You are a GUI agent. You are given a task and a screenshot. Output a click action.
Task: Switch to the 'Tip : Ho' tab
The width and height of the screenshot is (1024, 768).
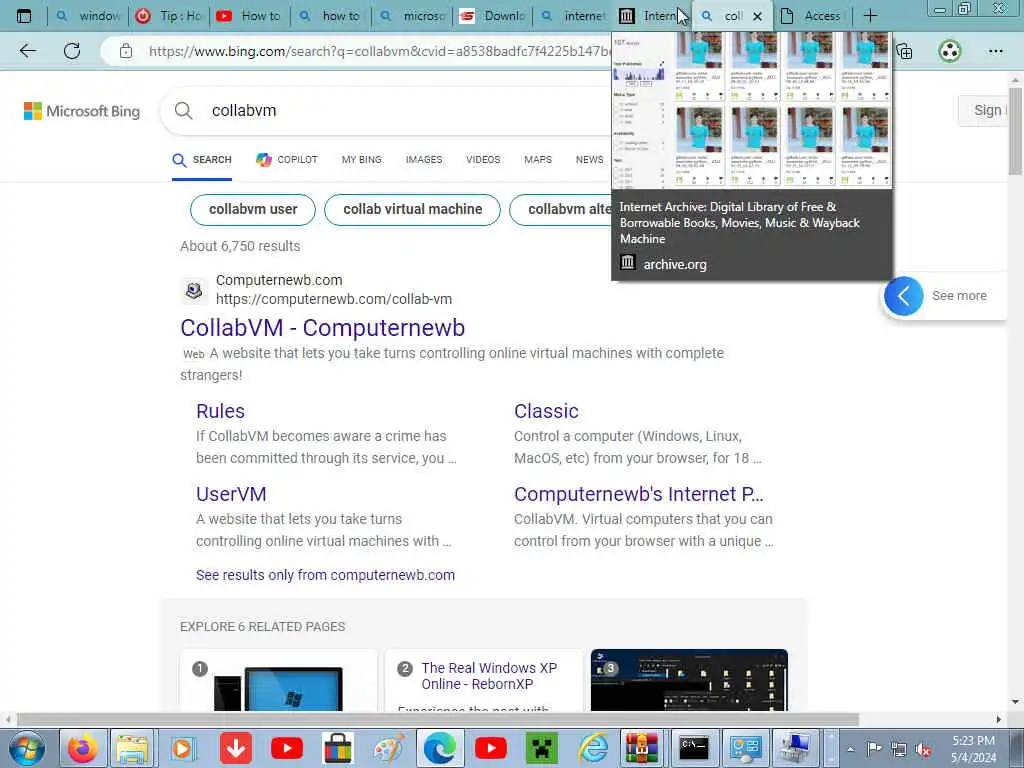[170, 16]
